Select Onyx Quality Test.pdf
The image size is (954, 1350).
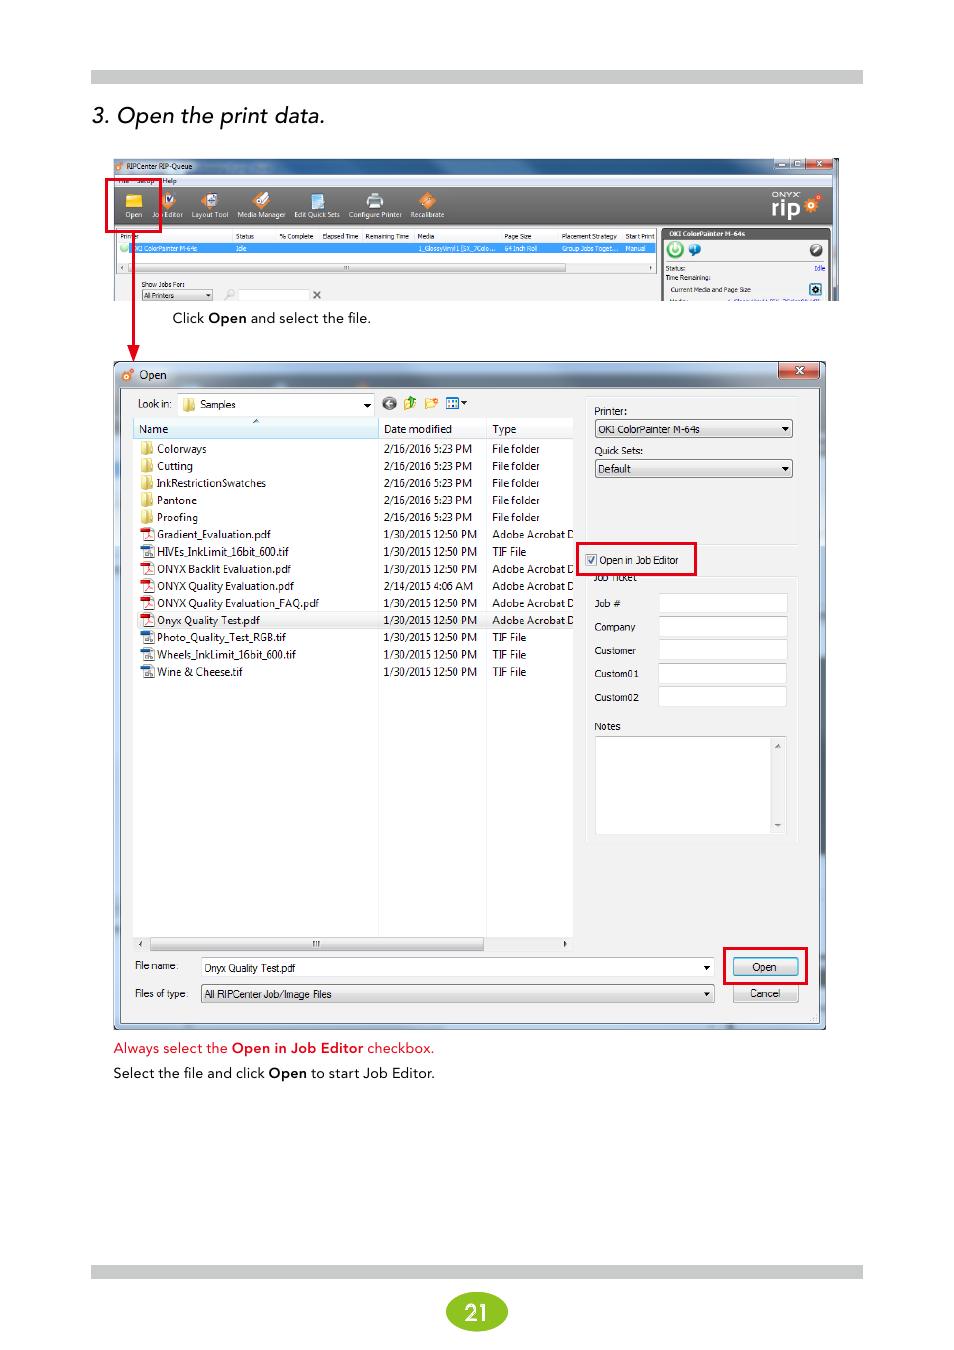[x=200, y=620]
